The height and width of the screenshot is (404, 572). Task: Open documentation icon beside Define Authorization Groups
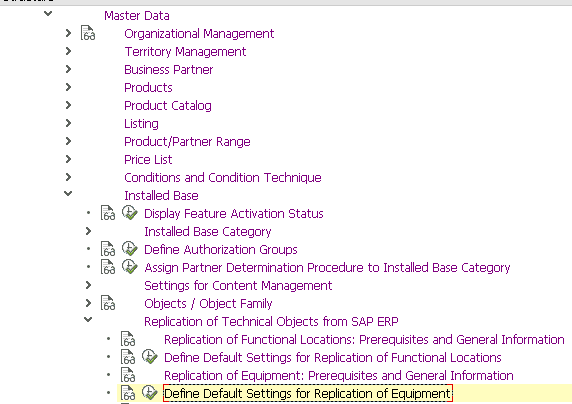click(108, 249)
